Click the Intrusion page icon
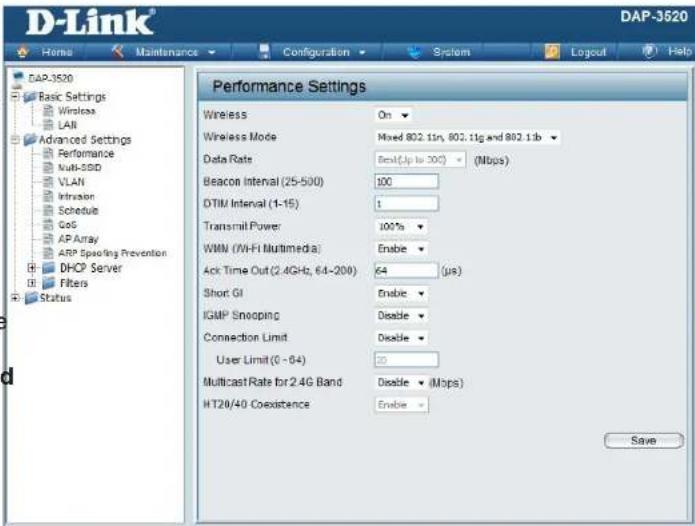 tap(48, 196)
